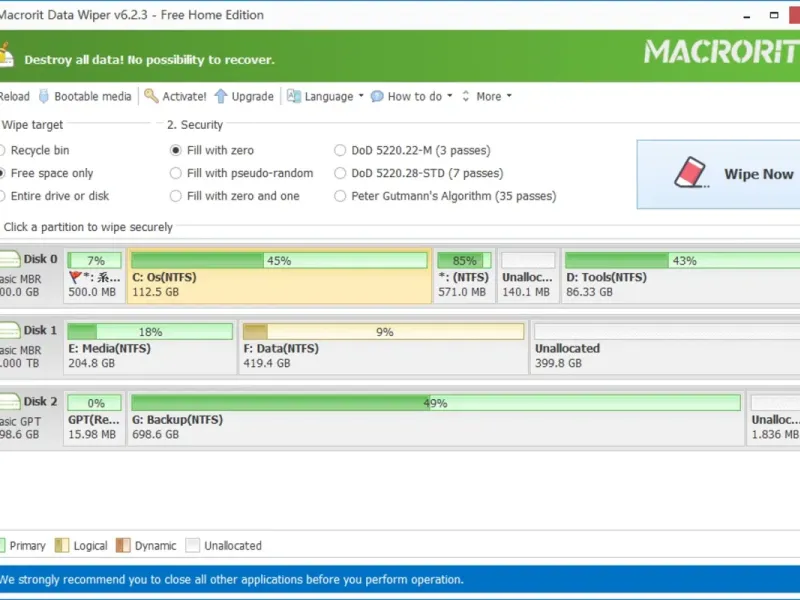Open the How to do menu
The height and width of the screenshot is (600, 800).
click(x=414, y=96)
